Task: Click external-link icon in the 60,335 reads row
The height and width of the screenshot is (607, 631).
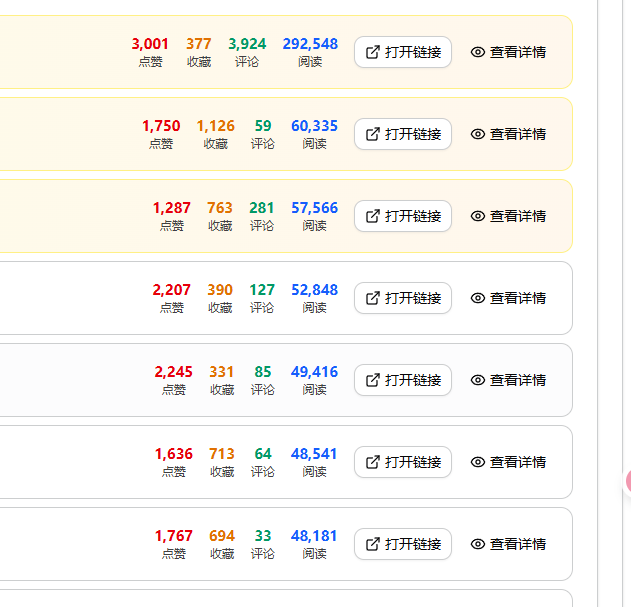Action: (373, 134)
